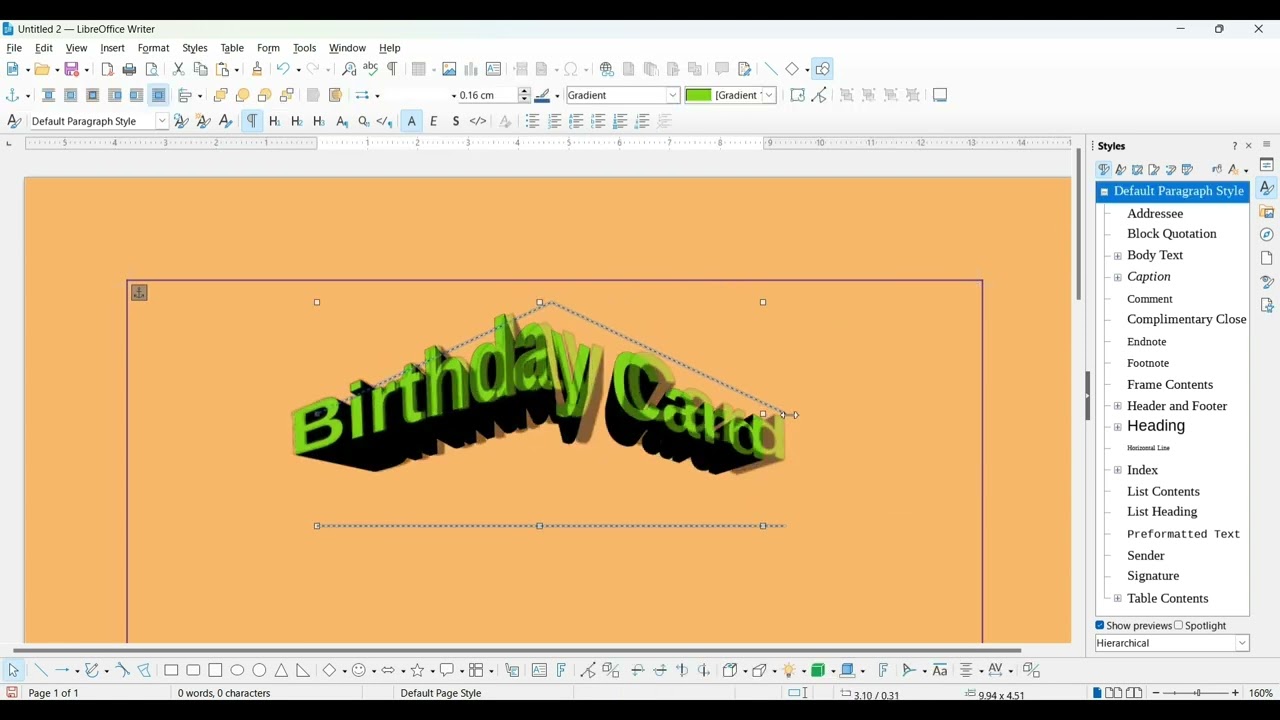Open the Help menu
Screen dimensions: 1280x720
point(390,48)
